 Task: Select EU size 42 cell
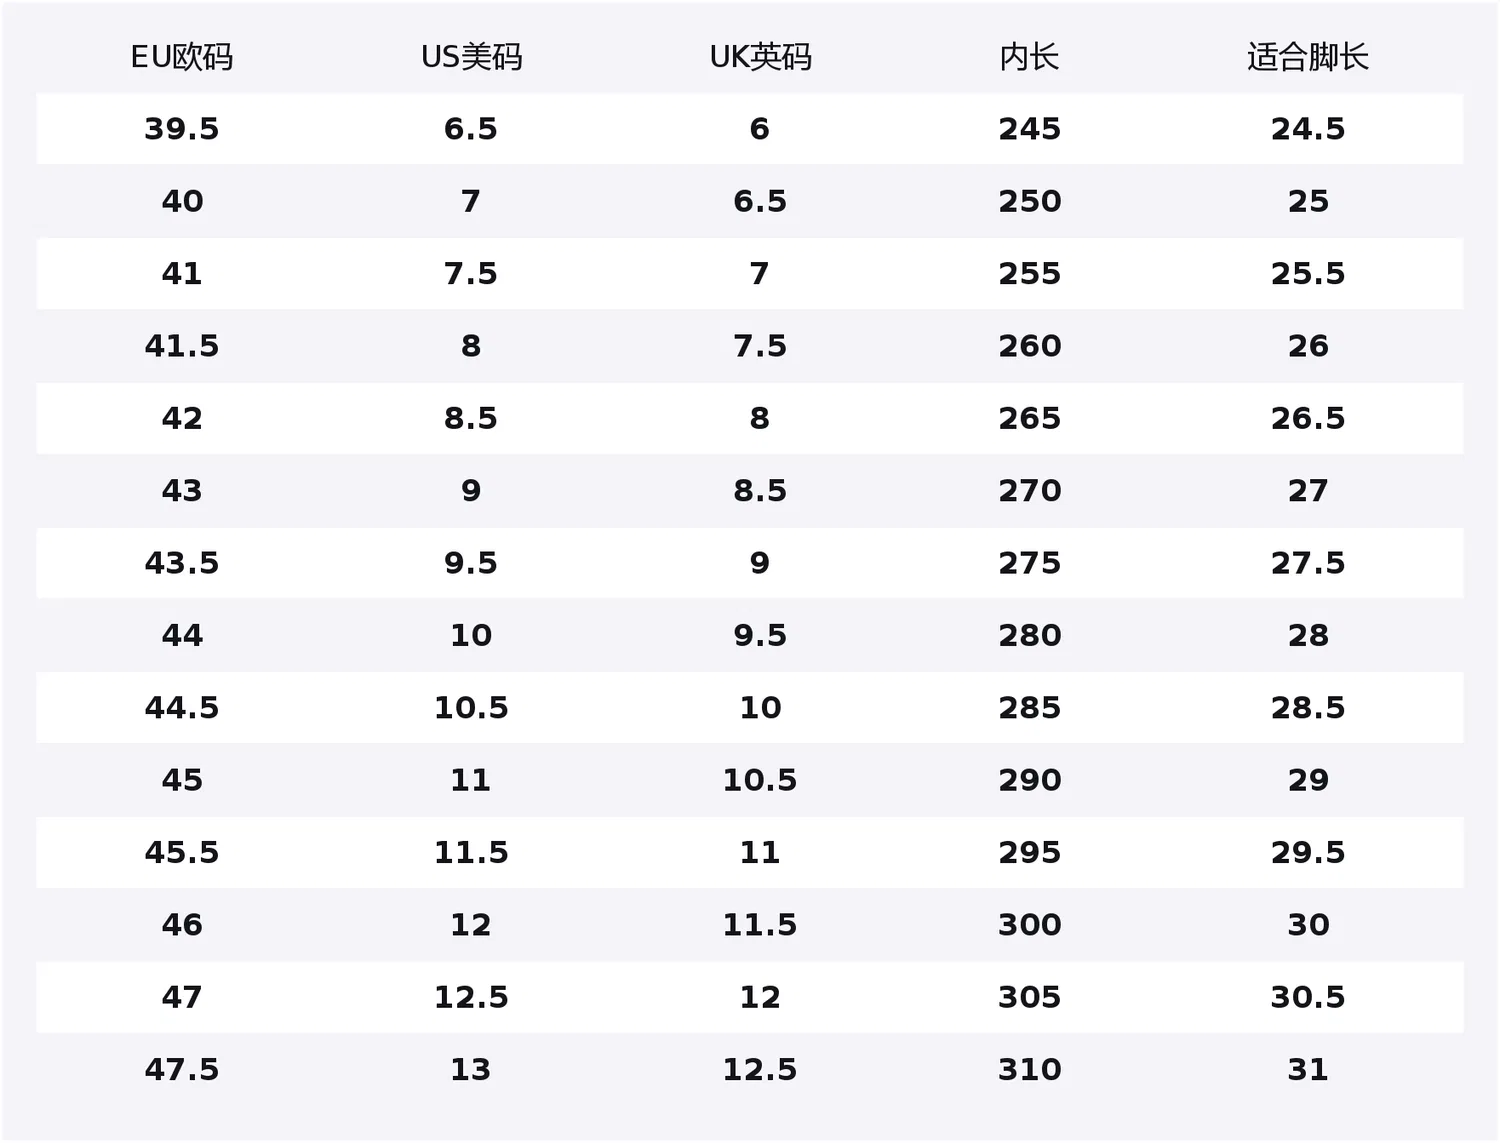(182, 418)
